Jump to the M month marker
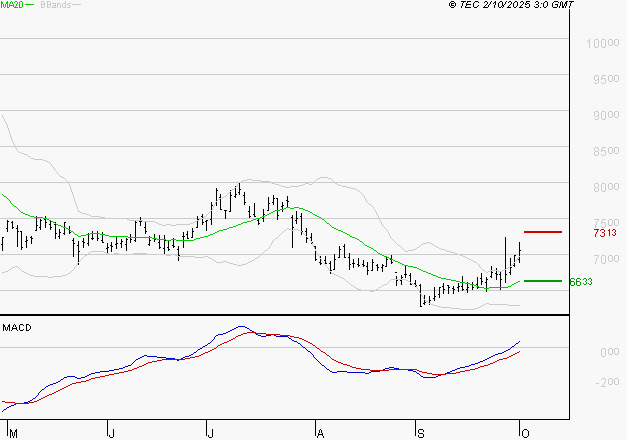 pos(11,432)
